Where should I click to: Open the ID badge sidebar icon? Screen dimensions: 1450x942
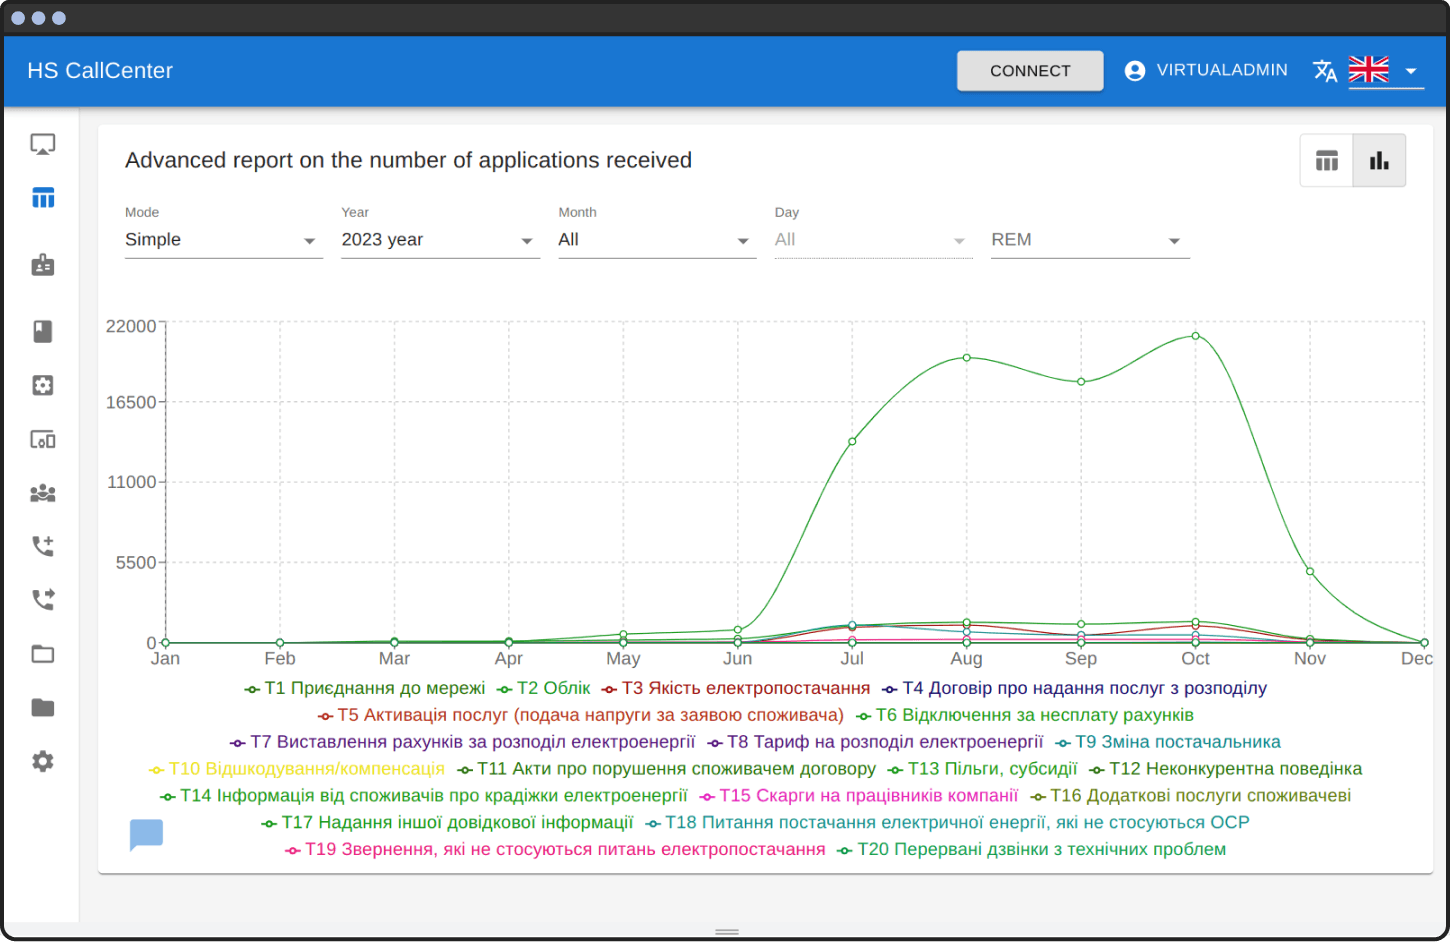coord(42,265)
